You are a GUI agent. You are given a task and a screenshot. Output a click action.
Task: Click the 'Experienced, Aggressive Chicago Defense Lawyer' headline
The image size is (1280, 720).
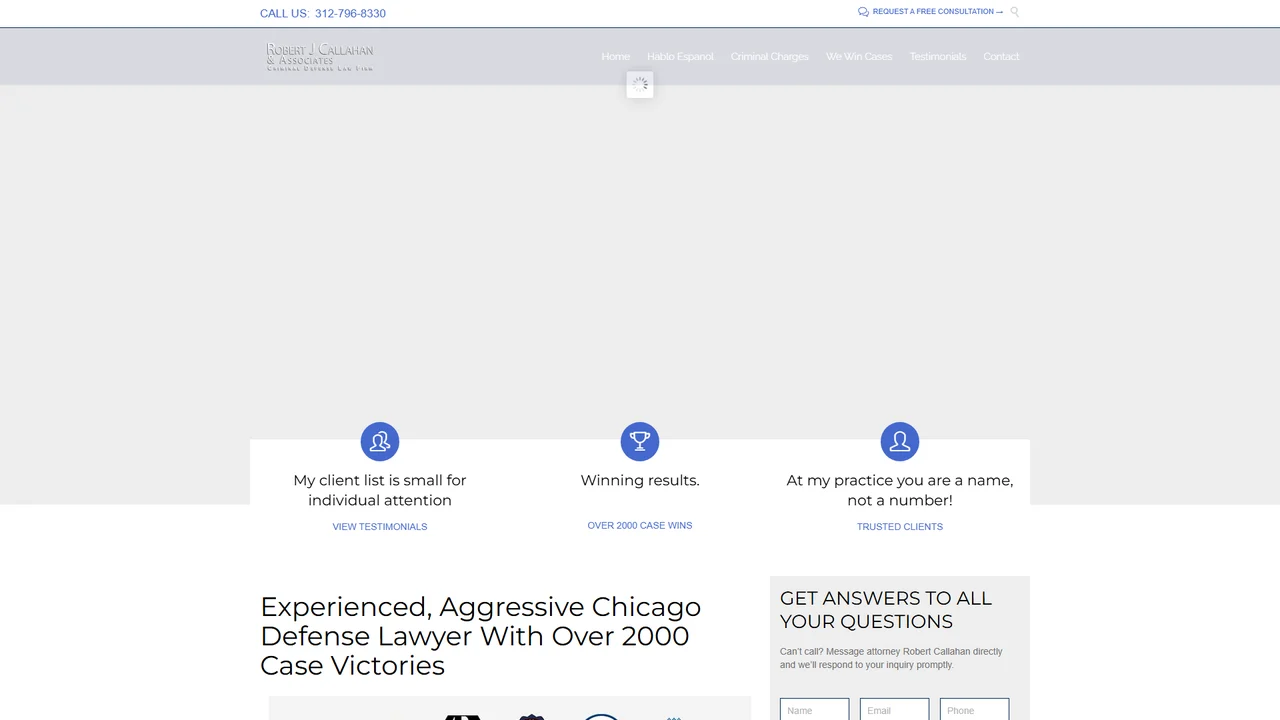(x=481, y=636)
